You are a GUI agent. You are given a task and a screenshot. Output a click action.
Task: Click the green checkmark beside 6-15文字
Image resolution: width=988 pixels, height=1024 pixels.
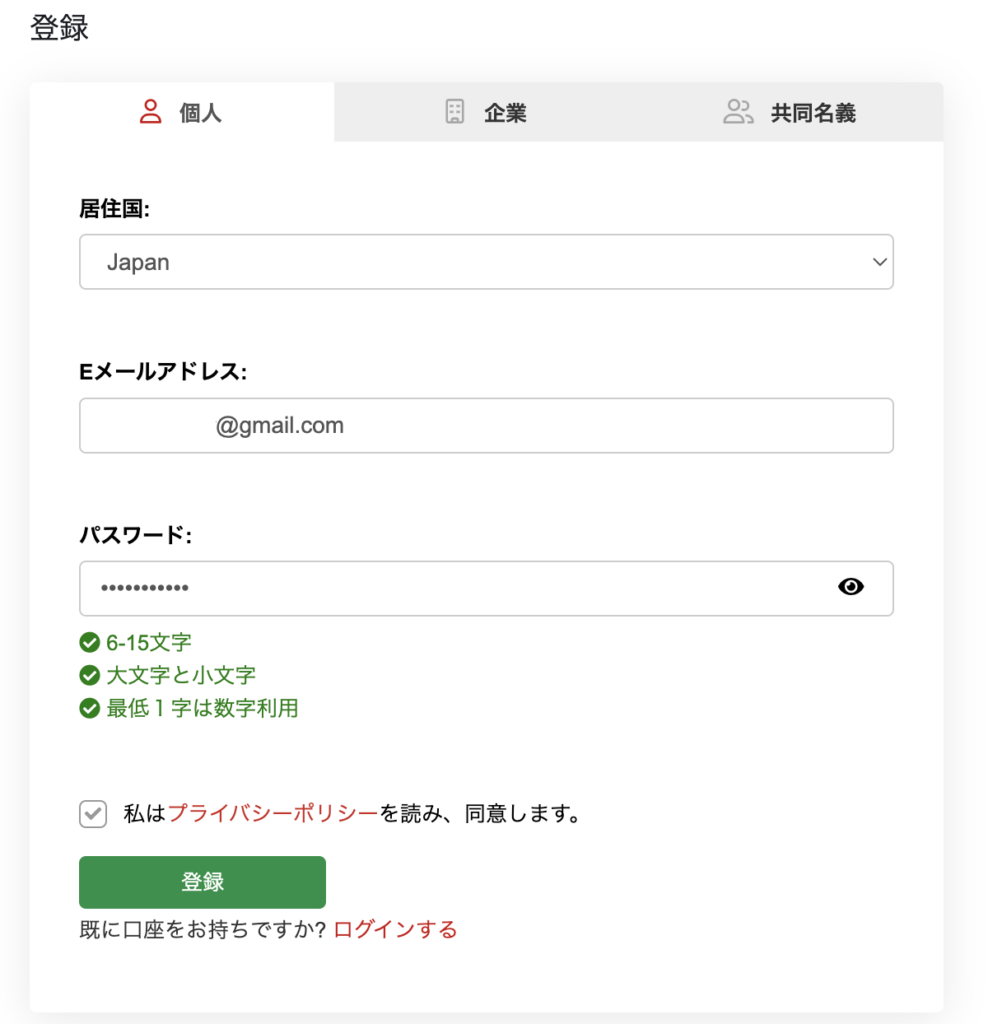point(90,642)
